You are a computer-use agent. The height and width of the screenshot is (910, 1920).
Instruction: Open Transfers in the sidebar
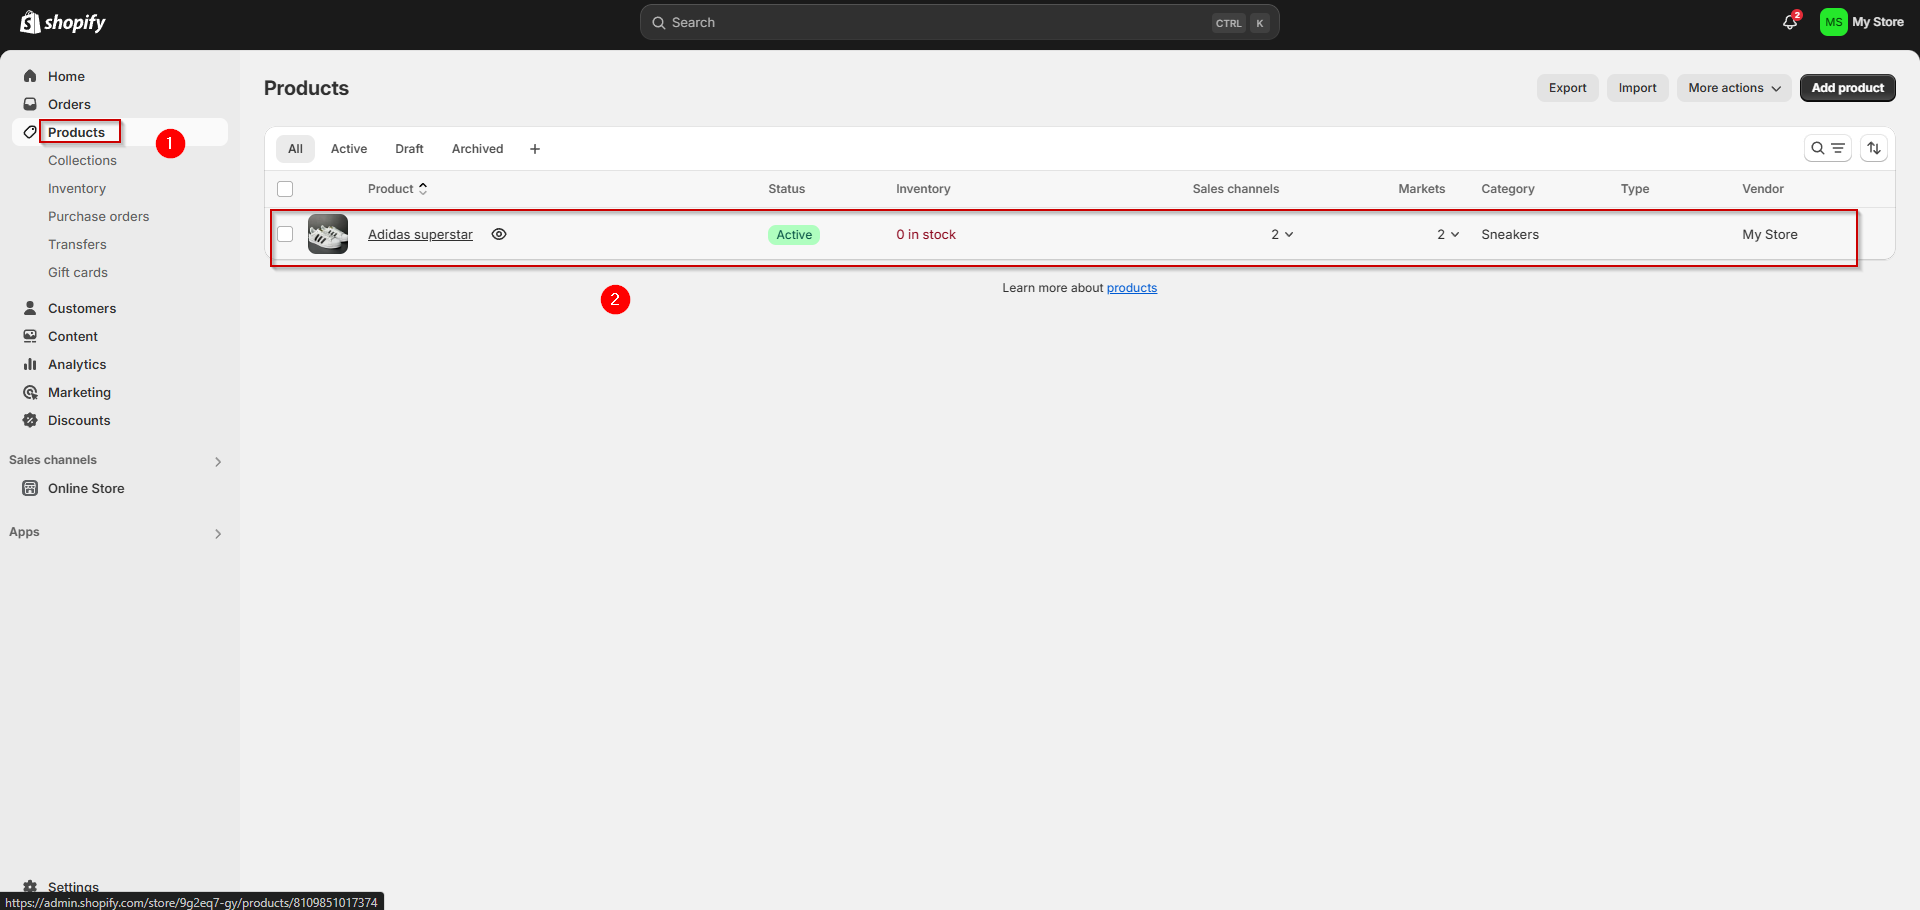click(77, 244)
